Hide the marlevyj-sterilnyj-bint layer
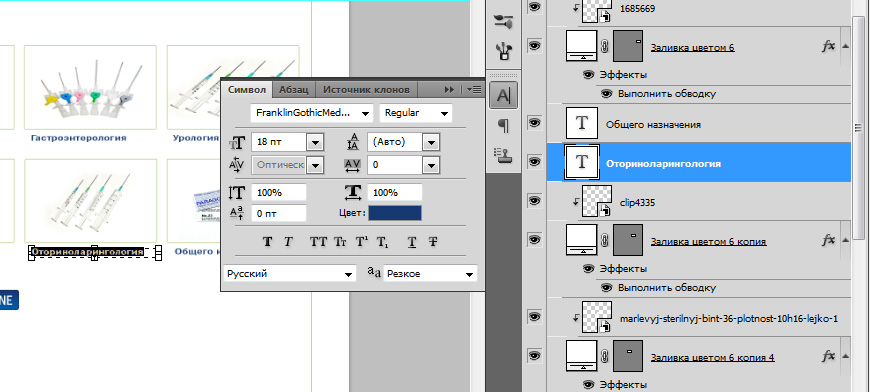This screenshot has width=870, height=392. pyautogui.click(x=534, y=316)
